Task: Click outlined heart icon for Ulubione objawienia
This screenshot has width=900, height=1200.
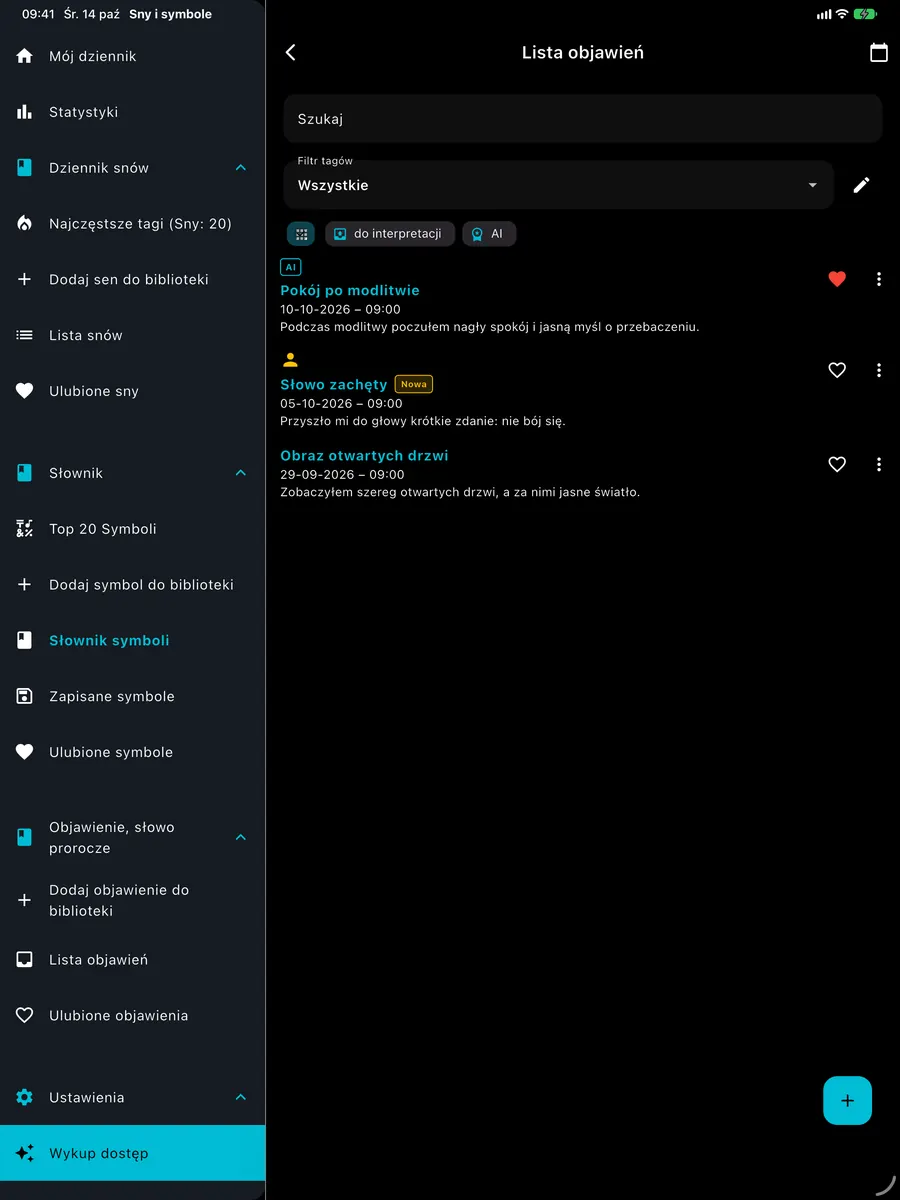Action: pos(25,1015)
